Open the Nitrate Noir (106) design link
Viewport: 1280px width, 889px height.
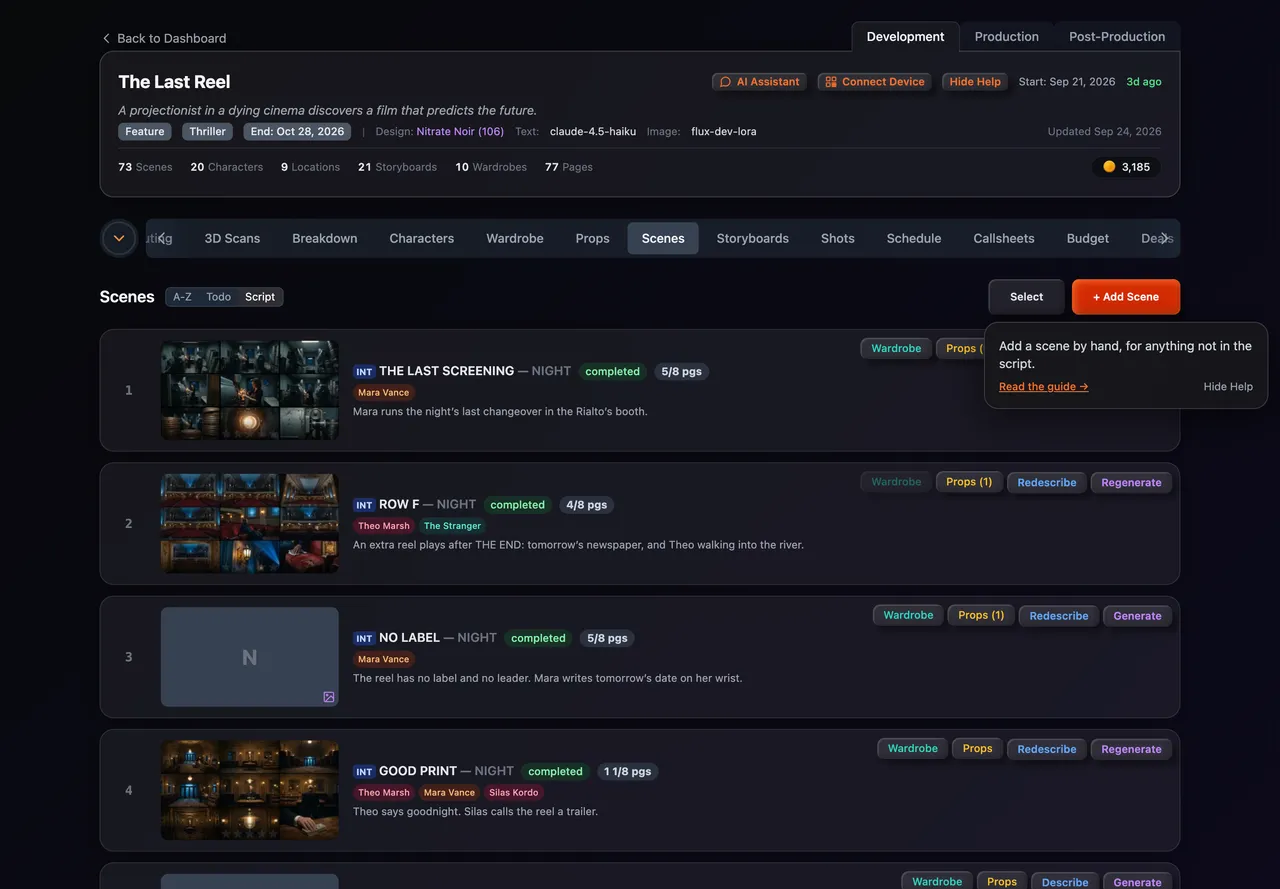460,132
